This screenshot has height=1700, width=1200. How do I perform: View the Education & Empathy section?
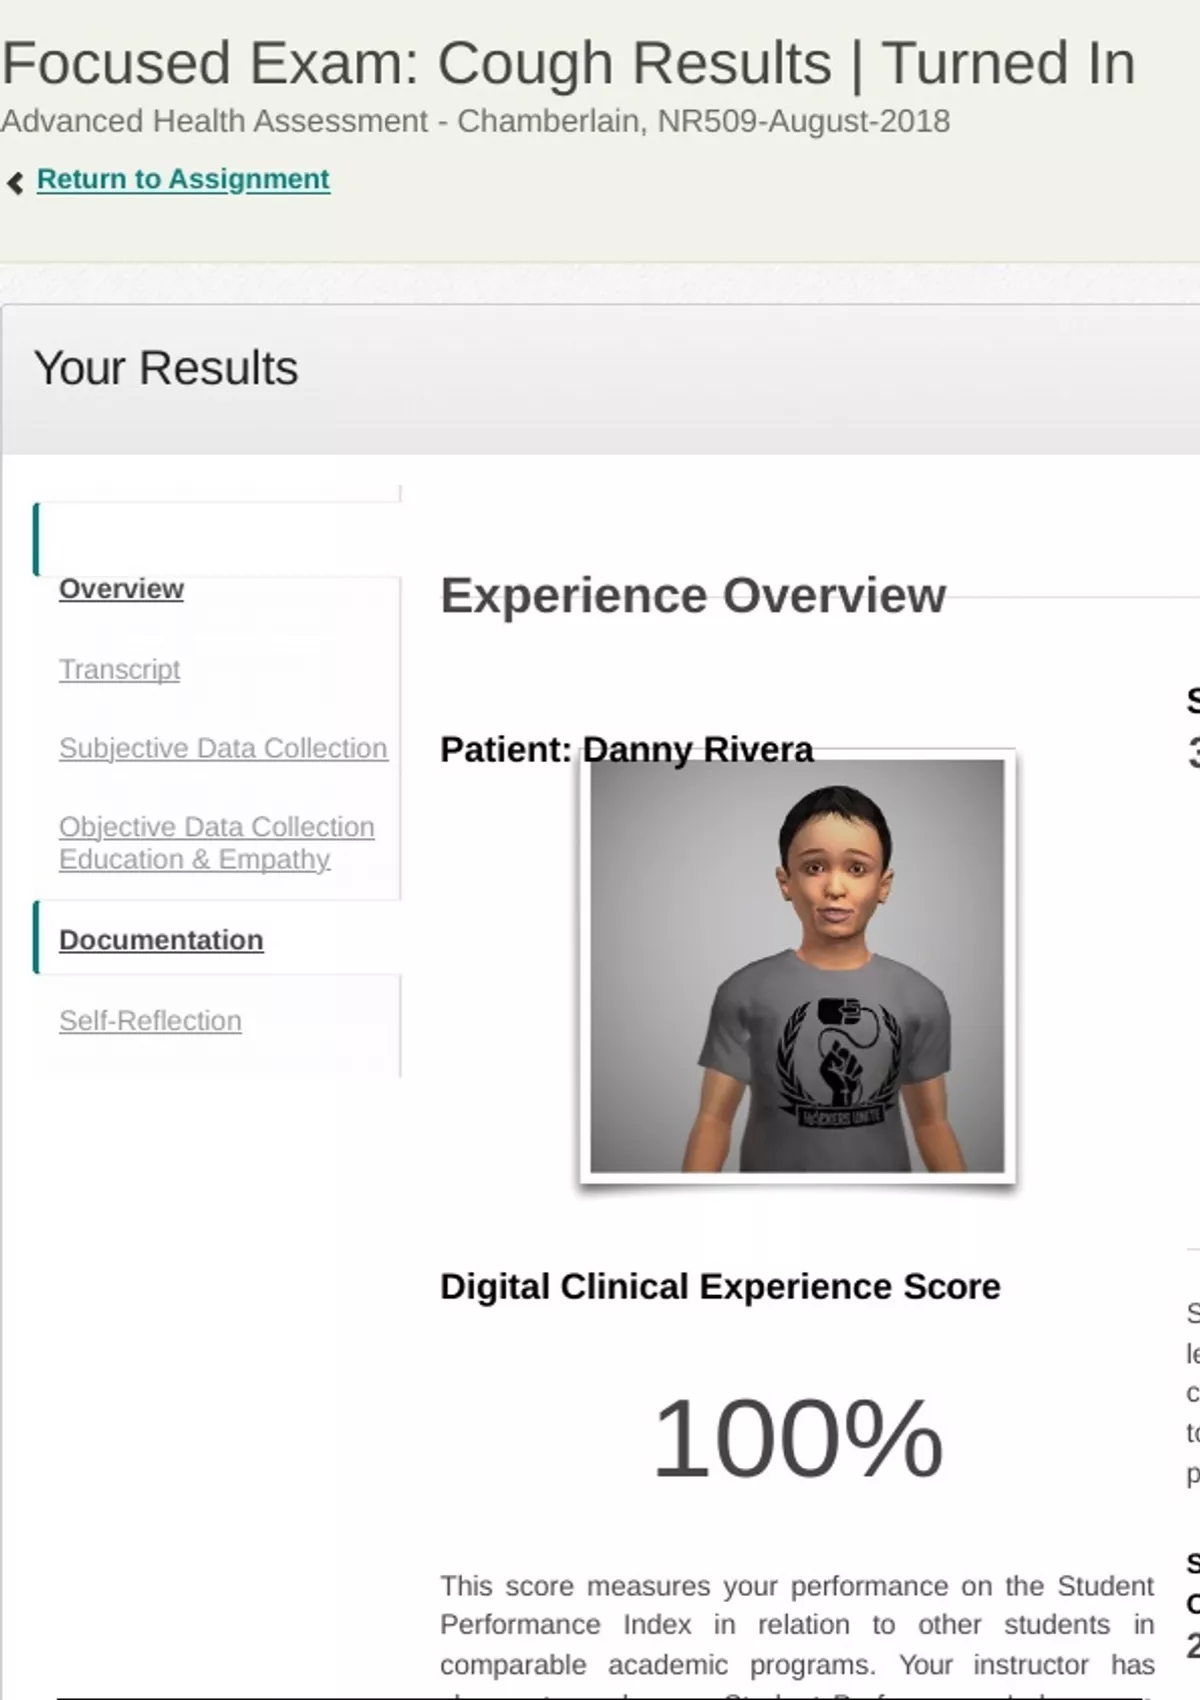point(194,860)
